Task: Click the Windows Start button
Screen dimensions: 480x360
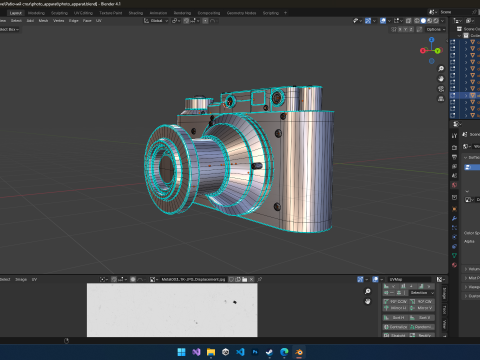Action: tap(182, 352)
